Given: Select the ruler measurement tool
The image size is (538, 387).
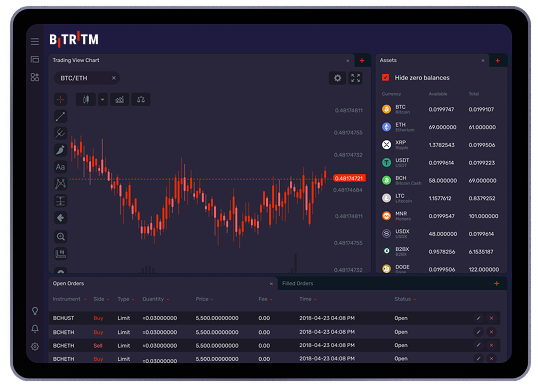Looking at the screenshot, I should (x=60, y=254).
